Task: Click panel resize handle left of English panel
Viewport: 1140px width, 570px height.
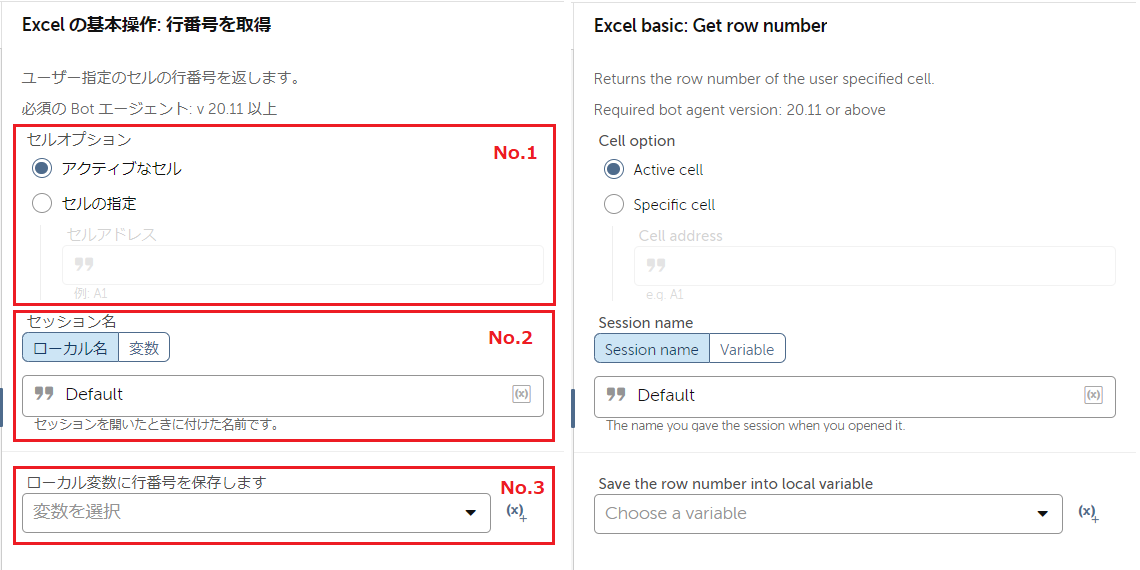Action: pyautogui.click(x=572, y=408)
